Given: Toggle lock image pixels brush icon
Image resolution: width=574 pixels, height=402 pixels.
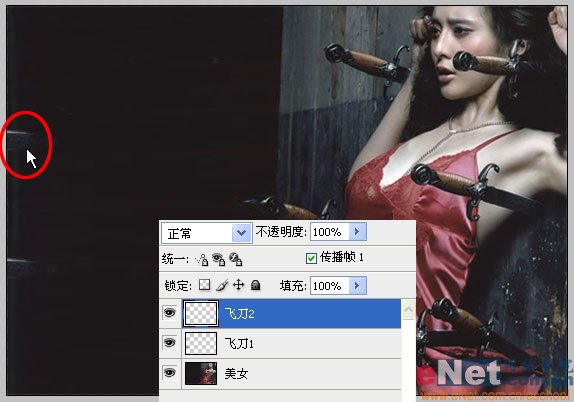Looking at the screenshot, I should coord(222,285).
